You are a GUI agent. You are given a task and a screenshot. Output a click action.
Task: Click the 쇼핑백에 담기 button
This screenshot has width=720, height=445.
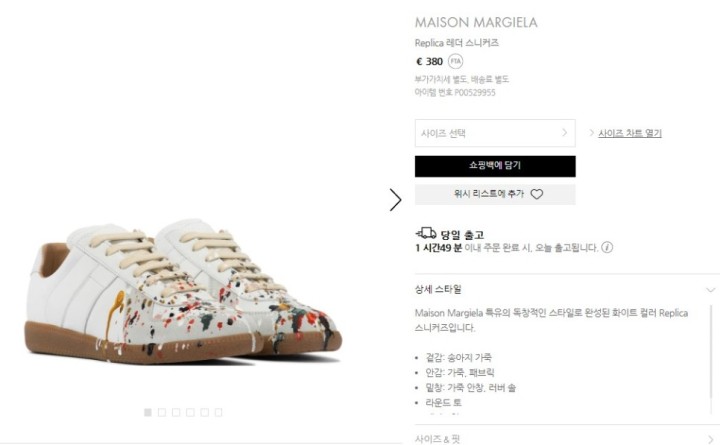495,166
